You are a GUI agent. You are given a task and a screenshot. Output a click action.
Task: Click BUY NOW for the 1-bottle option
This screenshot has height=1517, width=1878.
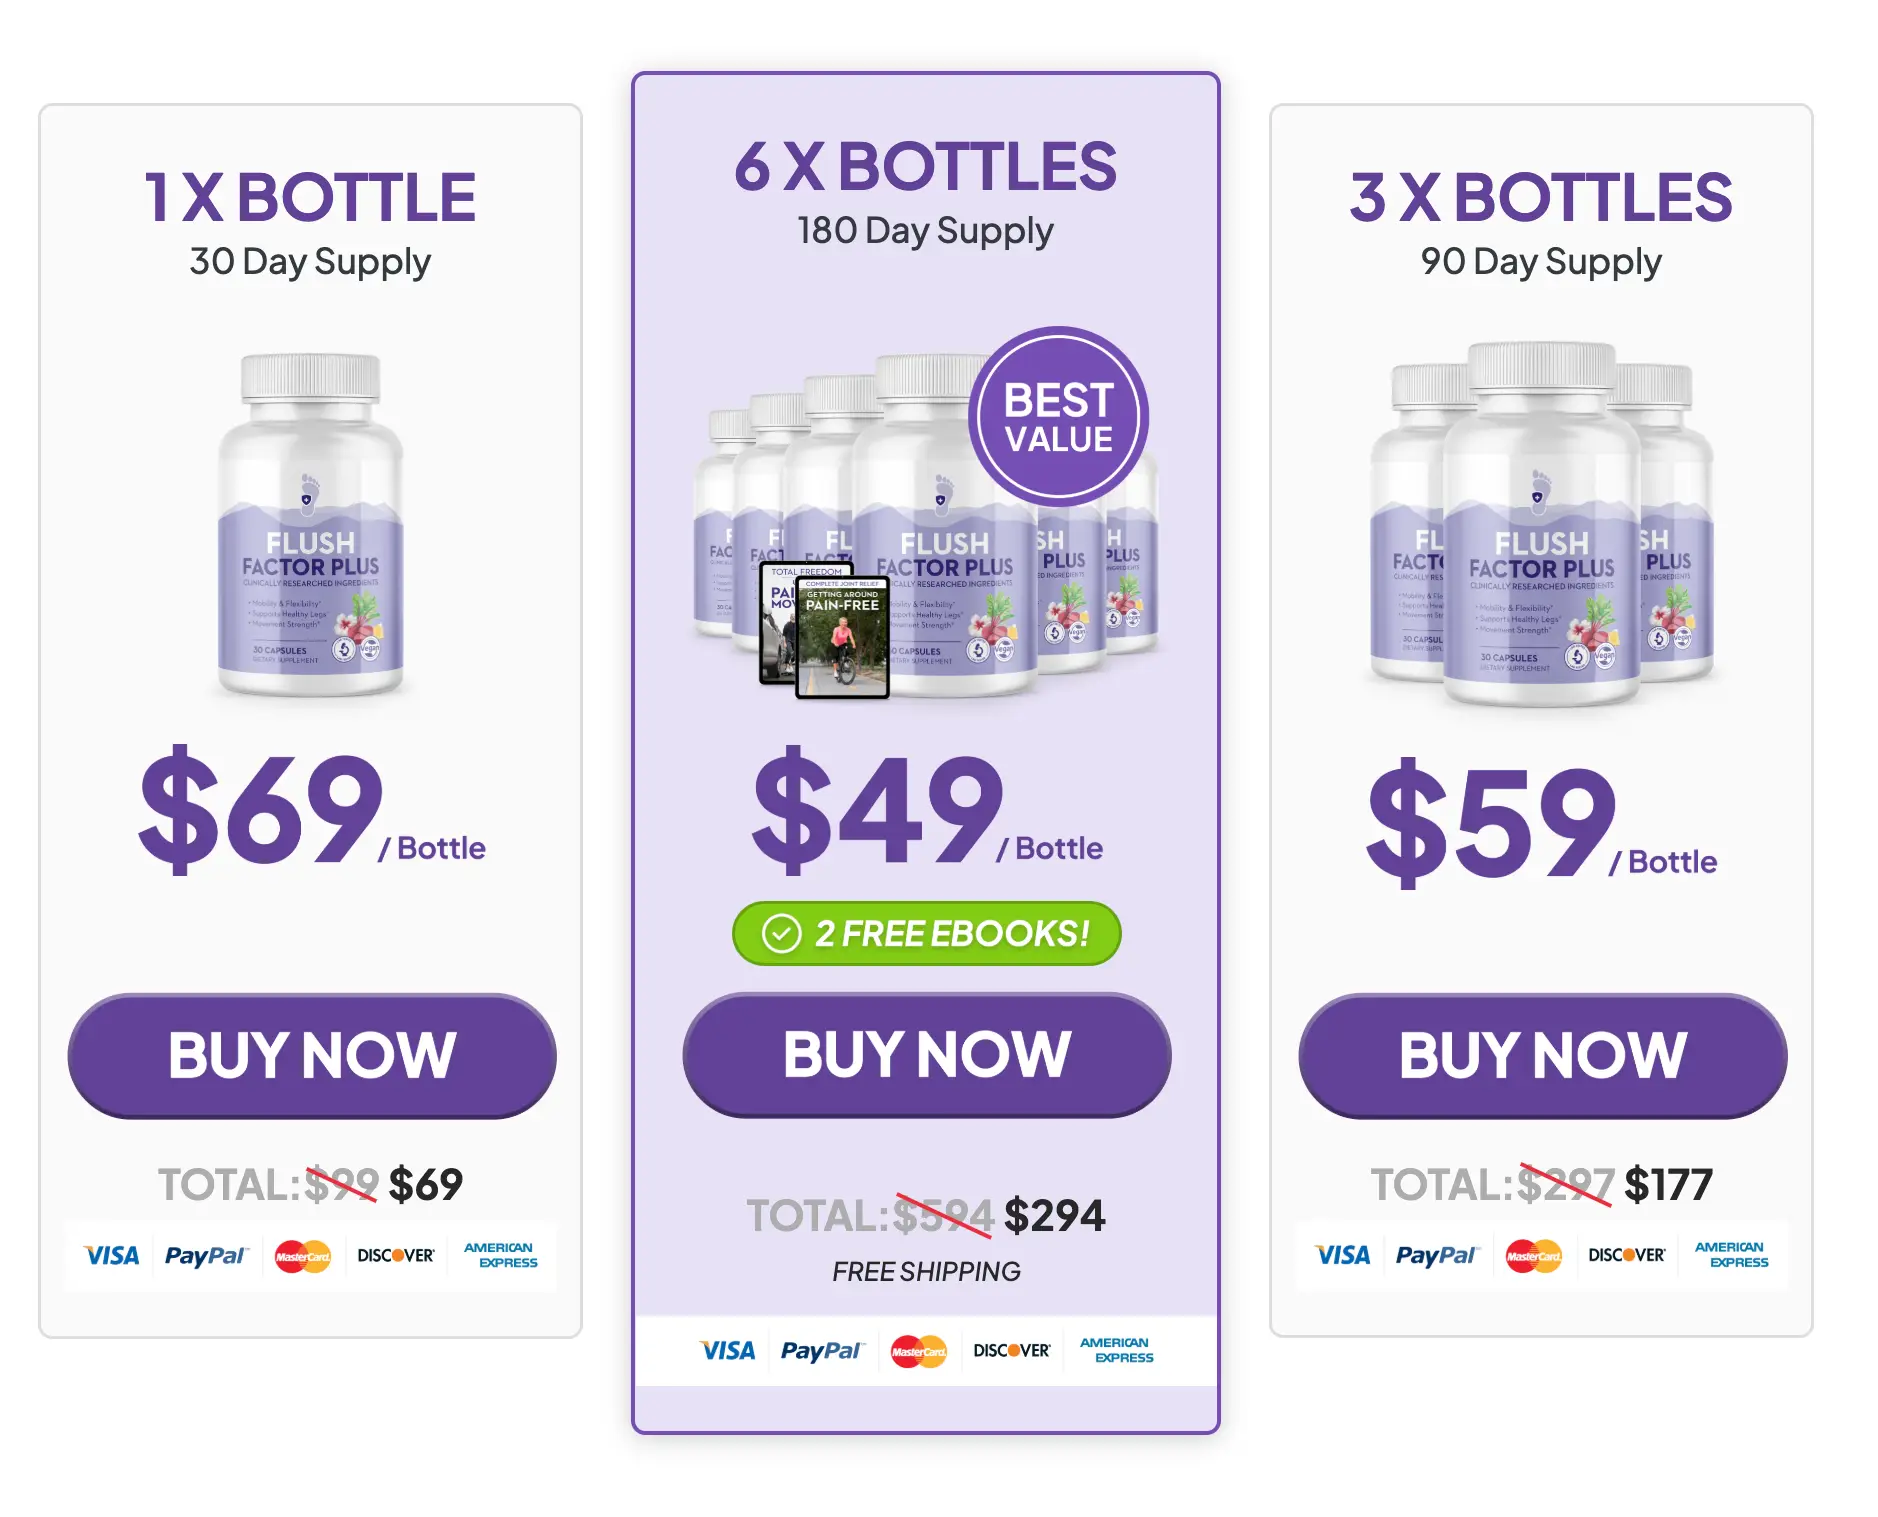point(312,1053)
